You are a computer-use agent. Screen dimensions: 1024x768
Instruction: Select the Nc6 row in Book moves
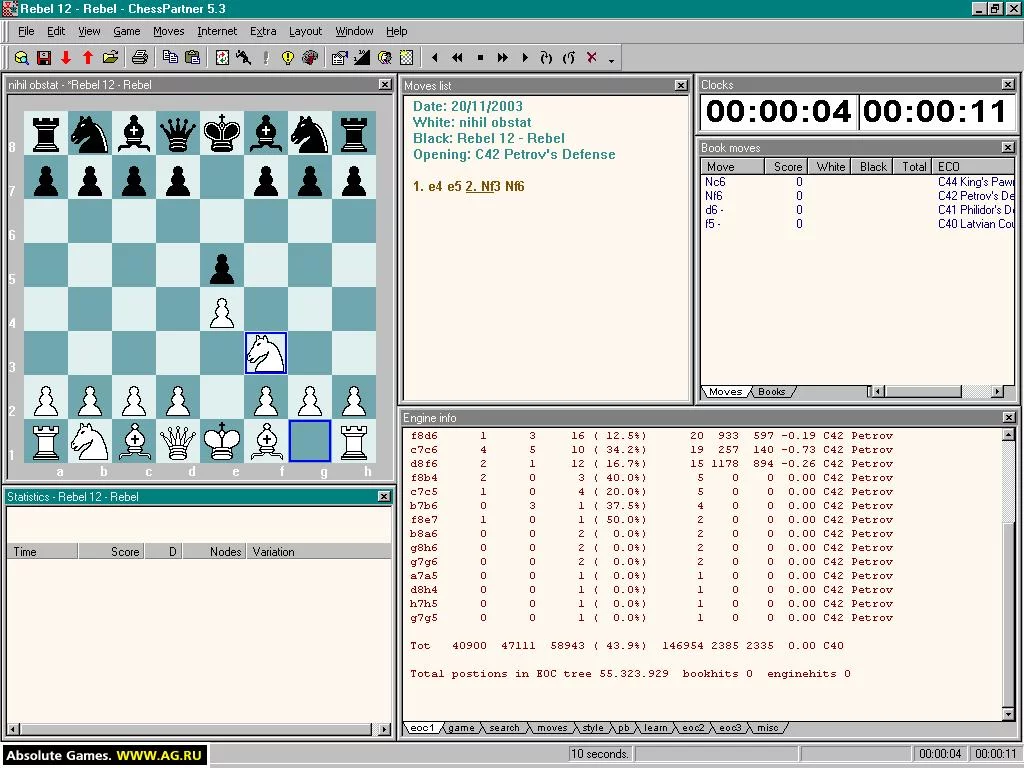coord(857,182)
